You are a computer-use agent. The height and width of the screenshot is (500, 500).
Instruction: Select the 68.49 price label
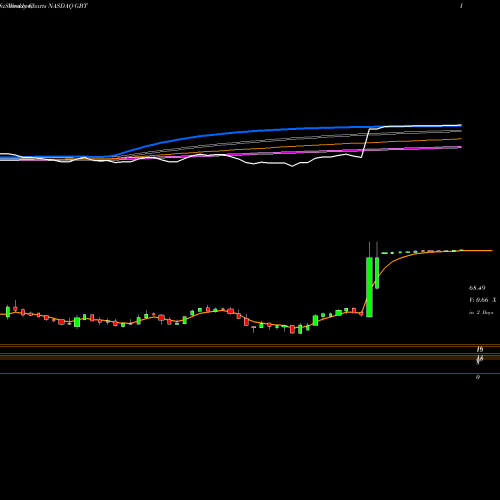[477, 287]
